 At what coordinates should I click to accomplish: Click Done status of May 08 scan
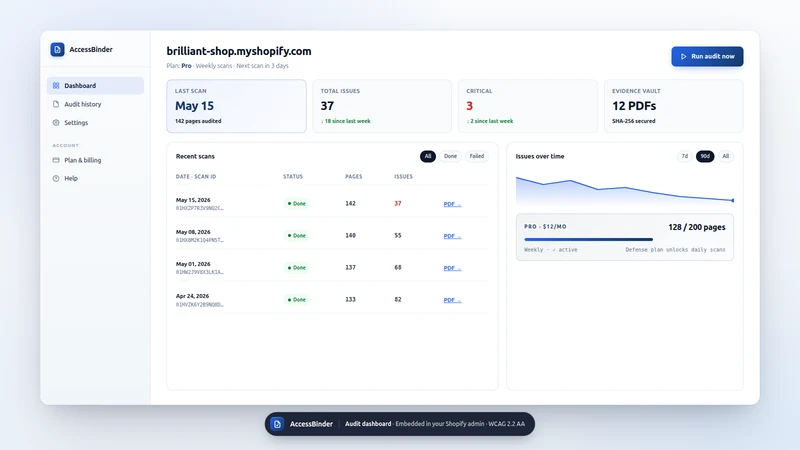pos(296,236)
